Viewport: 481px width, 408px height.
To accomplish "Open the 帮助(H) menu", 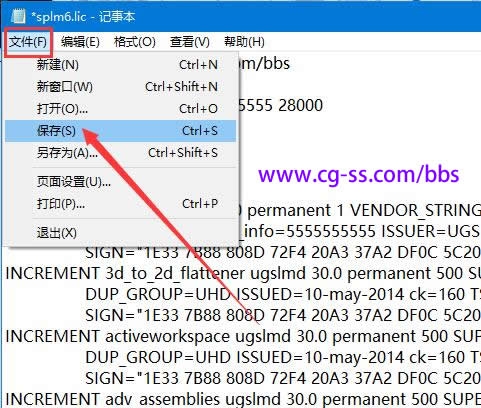I will click(244, 42).
